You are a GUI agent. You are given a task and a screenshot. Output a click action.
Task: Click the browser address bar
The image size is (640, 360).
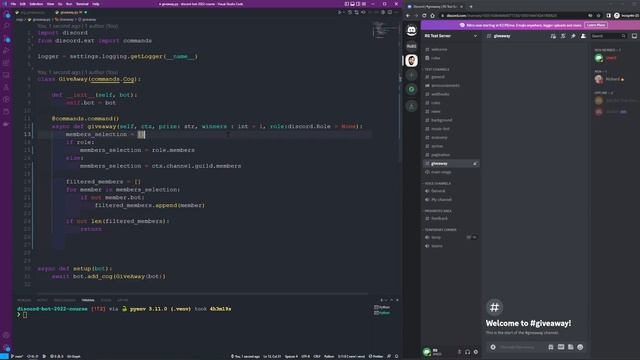pos(512,16)
